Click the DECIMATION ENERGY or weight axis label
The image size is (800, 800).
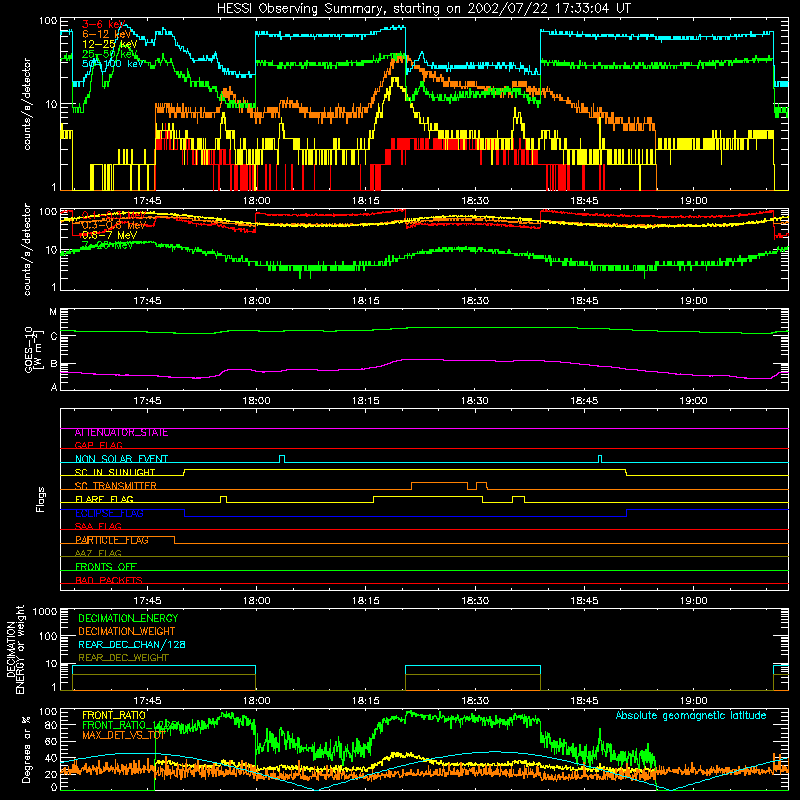pos(15,649)
